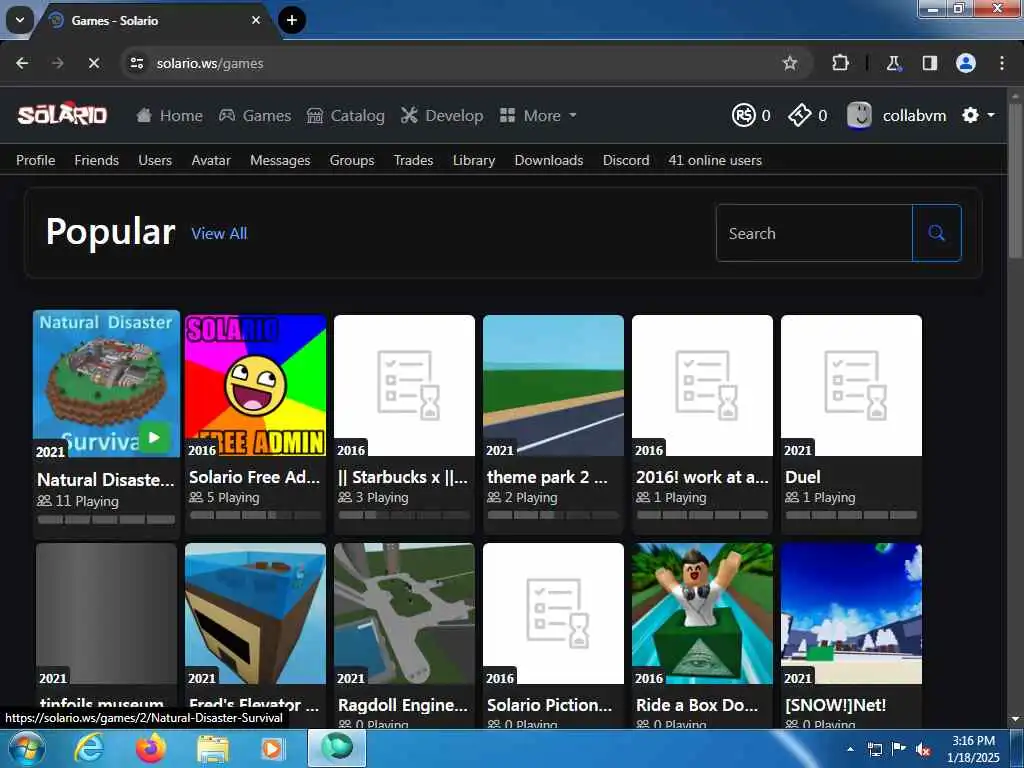This screenshot has width=1024, height=768.
Task: Go back with browser back arrow
Action: (x=22, y=63)
